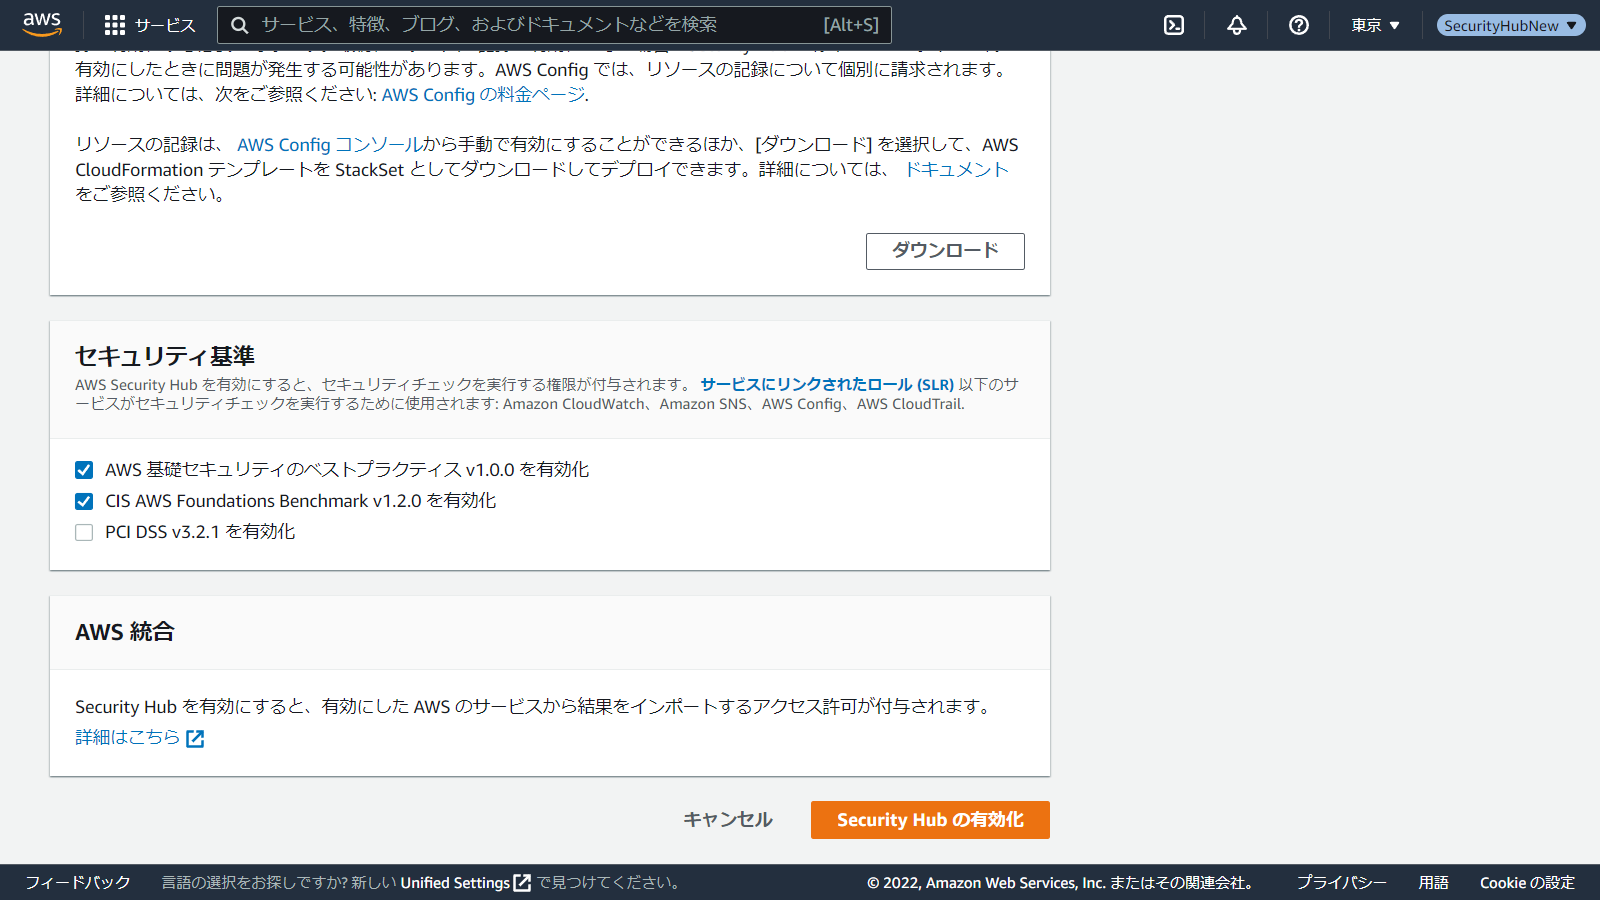This screenshot has height=900, width=1600.
Task: Click the search magnifier icon
Action: (x=240, y=25)
